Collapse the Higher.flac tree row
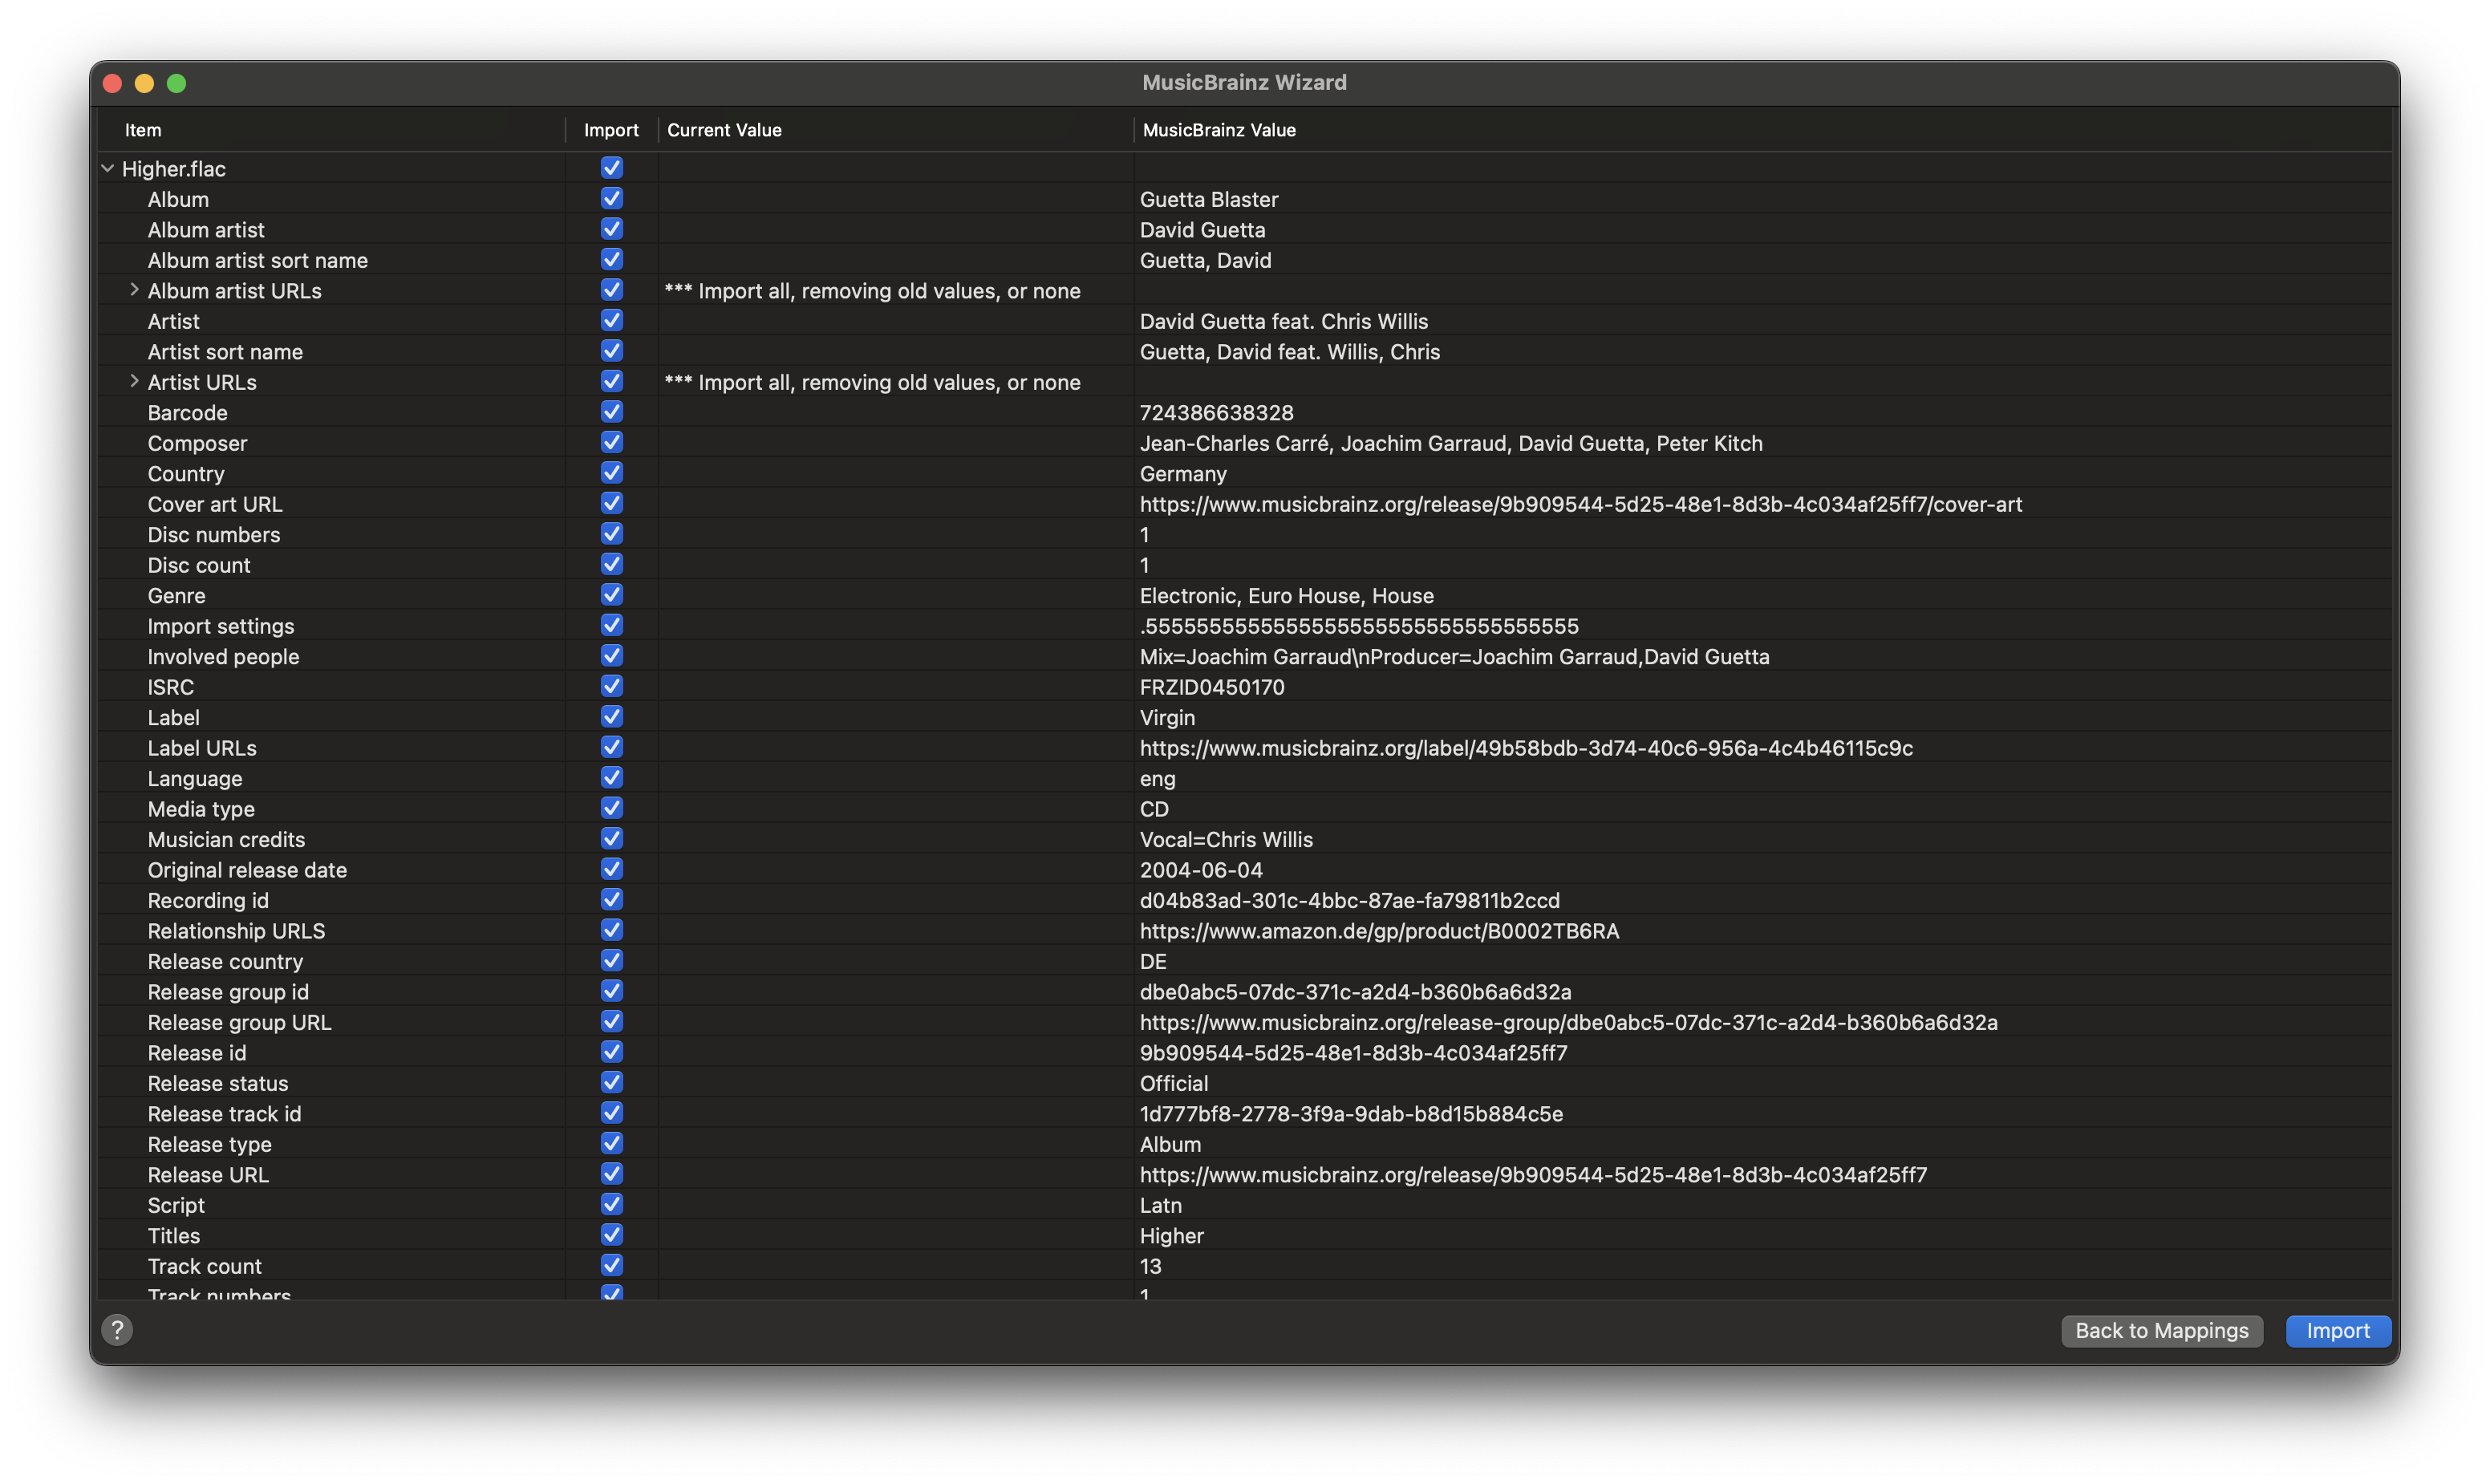Image resolution: width=2490 pixels, height=1484 pixels. [108, 169]
